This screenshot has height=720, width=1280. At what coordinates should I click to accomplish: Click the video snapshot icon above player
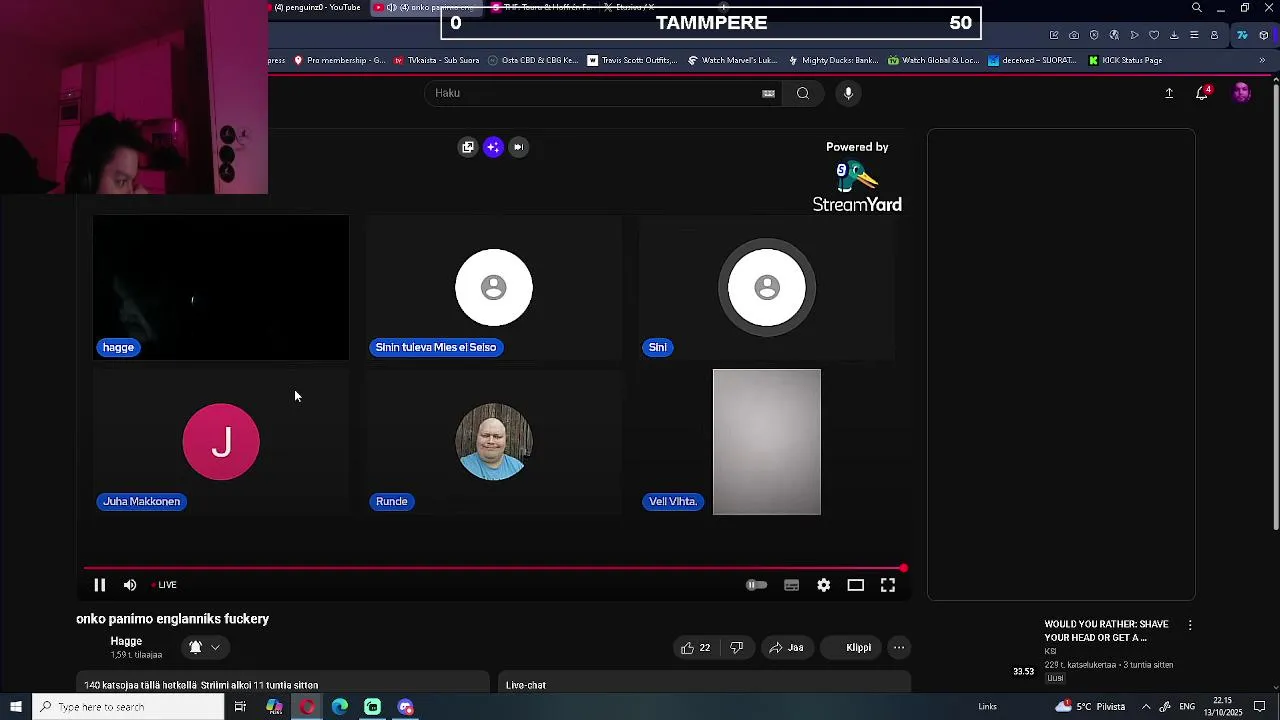[x=518, y=147]
